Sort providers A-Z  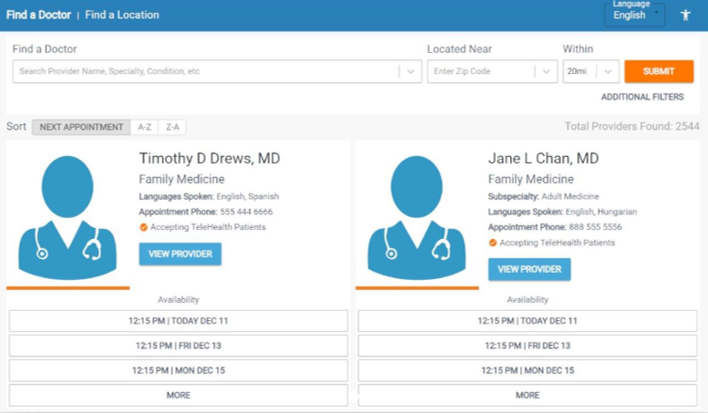click(145, 127)
